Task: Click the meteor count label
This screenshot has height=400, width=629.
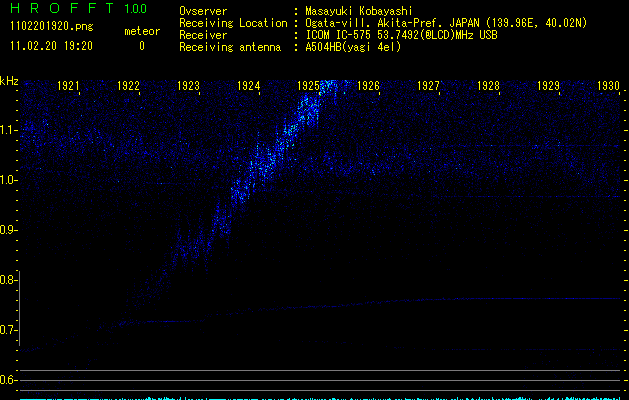Action: [142, 31]
